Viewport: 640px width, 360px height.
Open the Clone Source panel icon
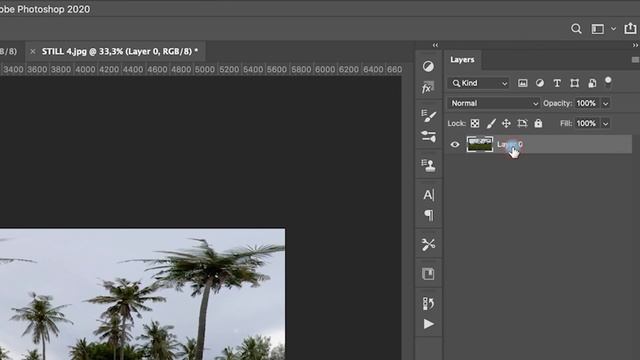pyautogui.click(x=428, y=165)
